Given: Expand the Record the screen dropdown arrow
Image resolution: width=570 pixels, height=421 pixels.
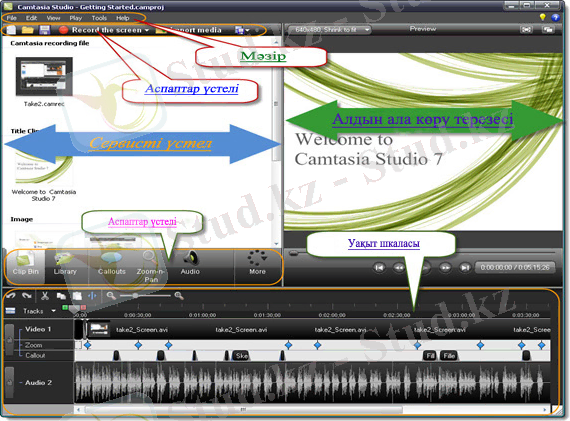Looking at the screenshot, I should click(147, 30).
